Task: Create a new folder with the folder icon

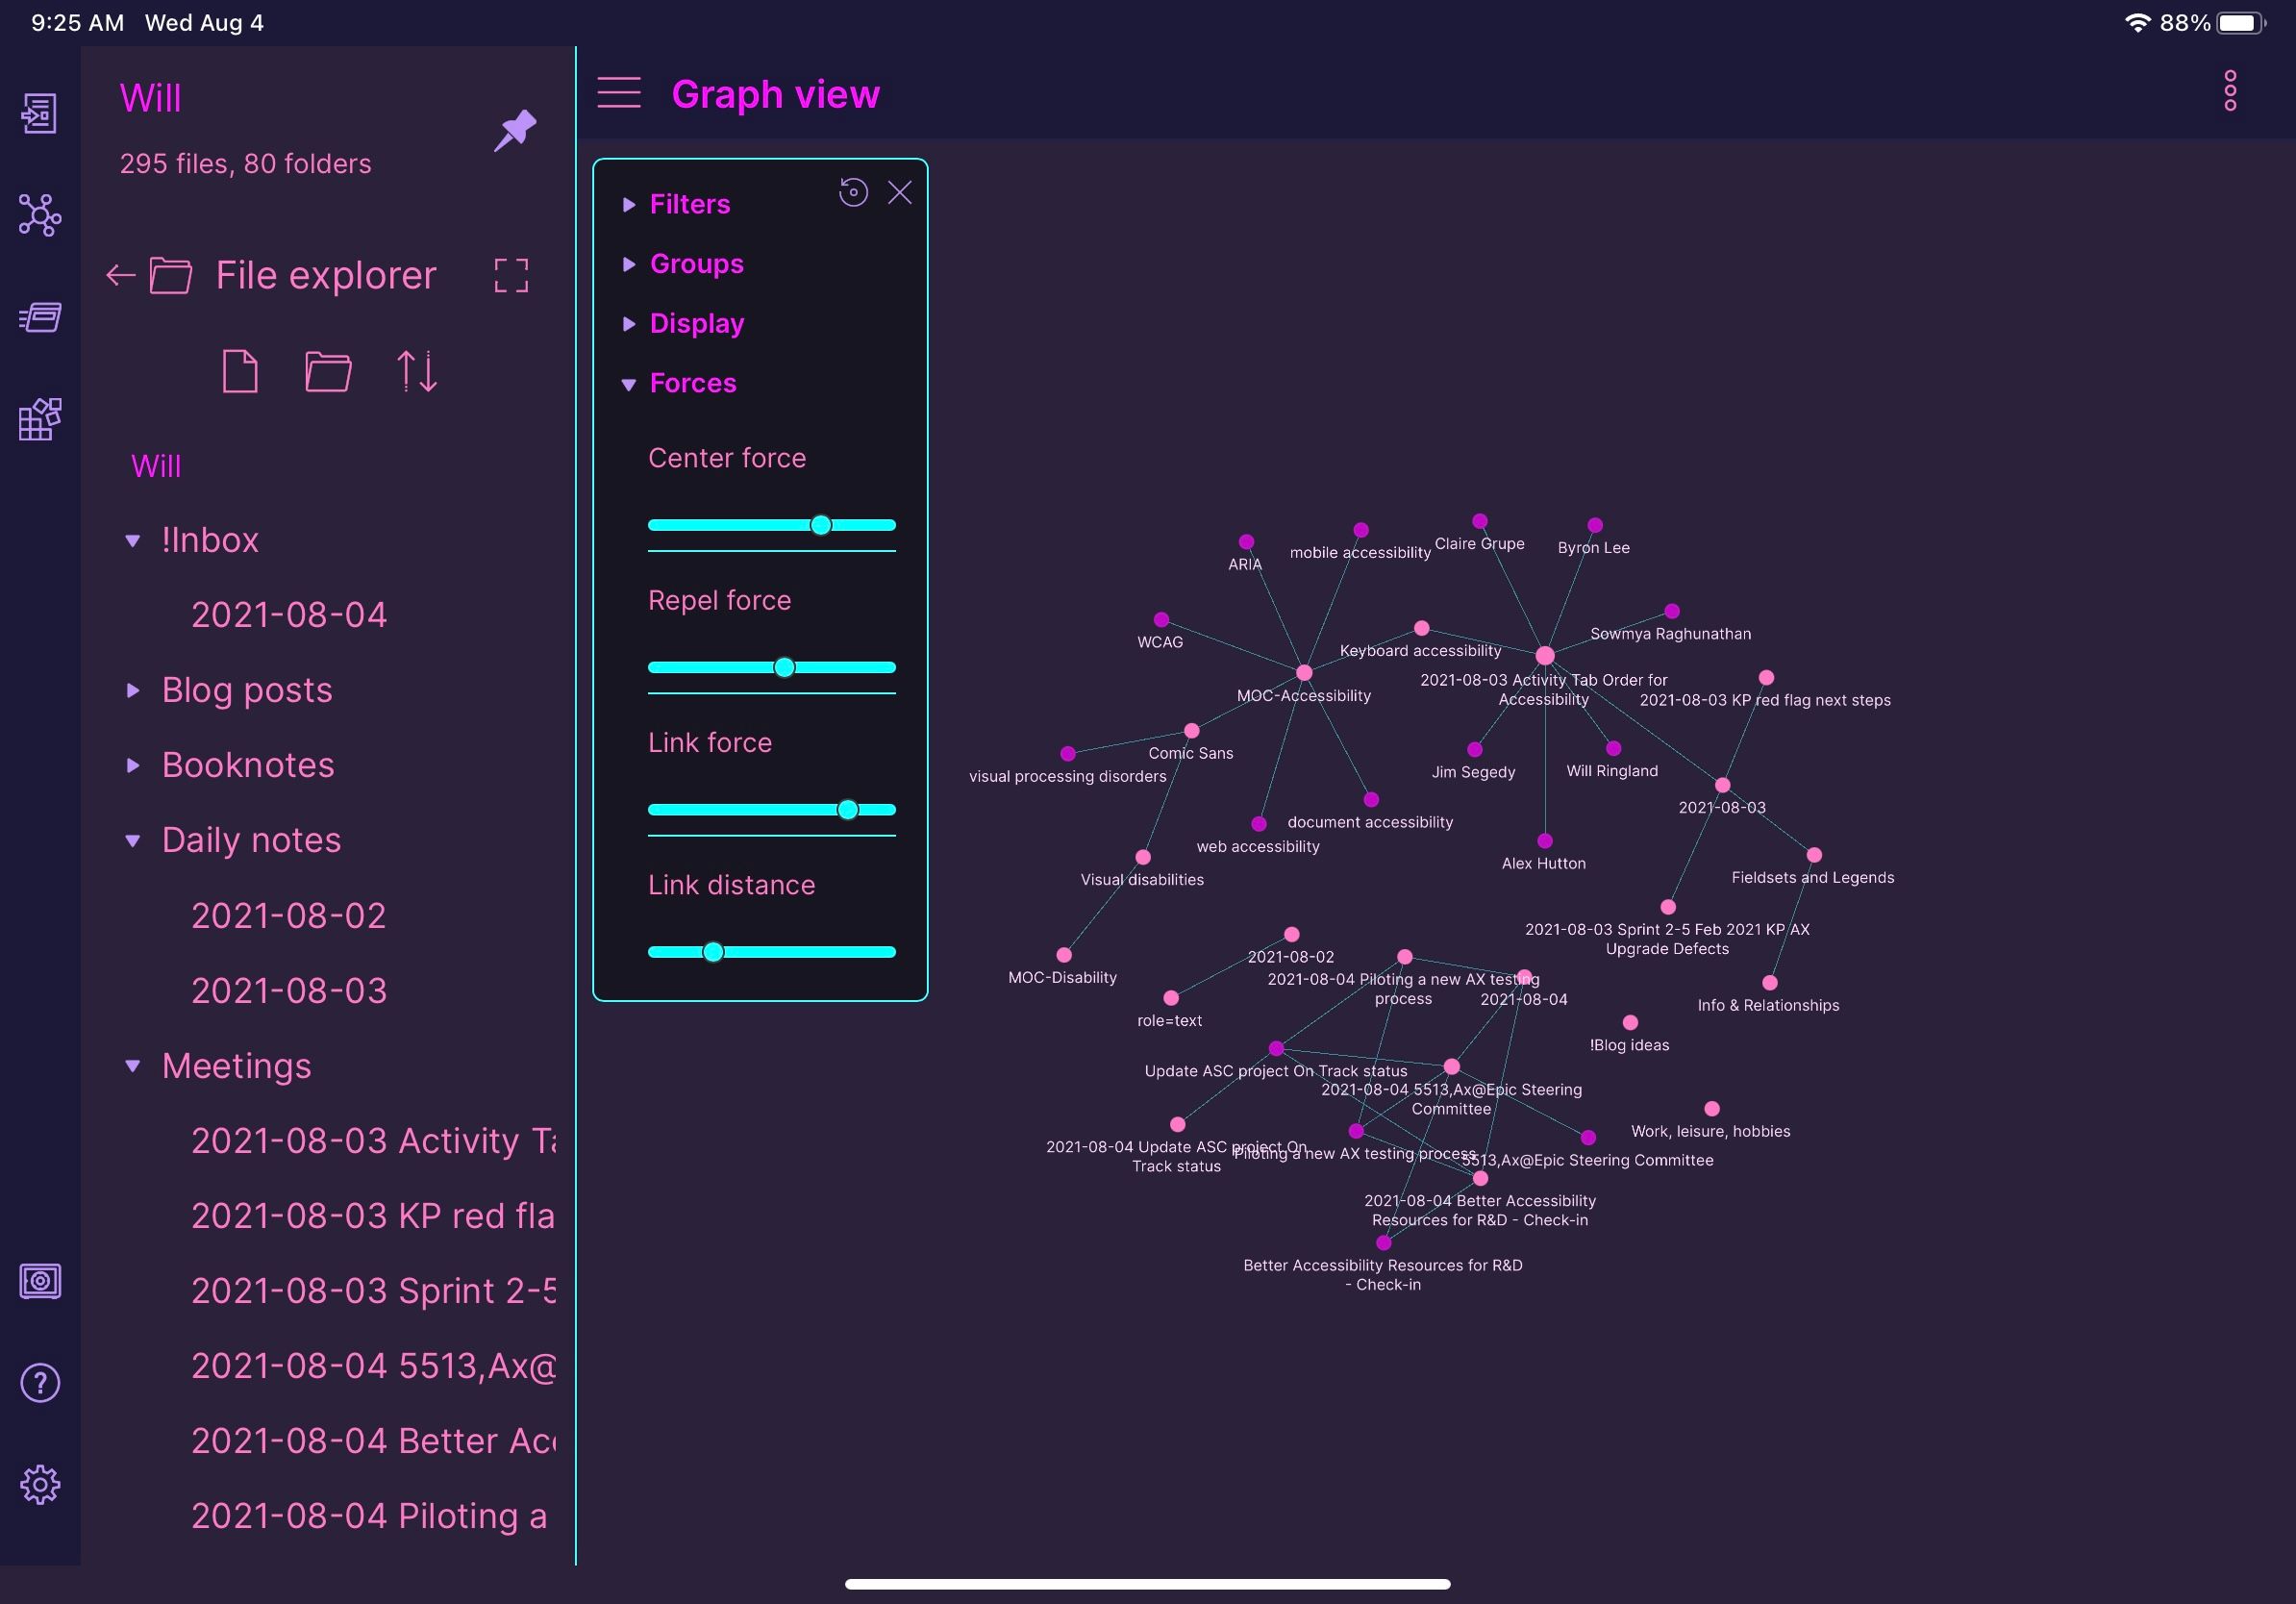Action: point(328,371)
